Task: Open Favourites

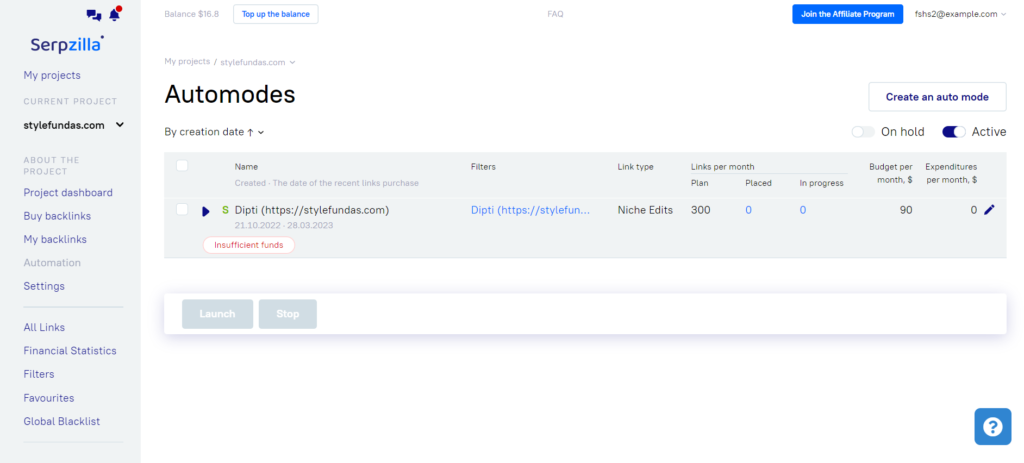Action: coord(49,398)
